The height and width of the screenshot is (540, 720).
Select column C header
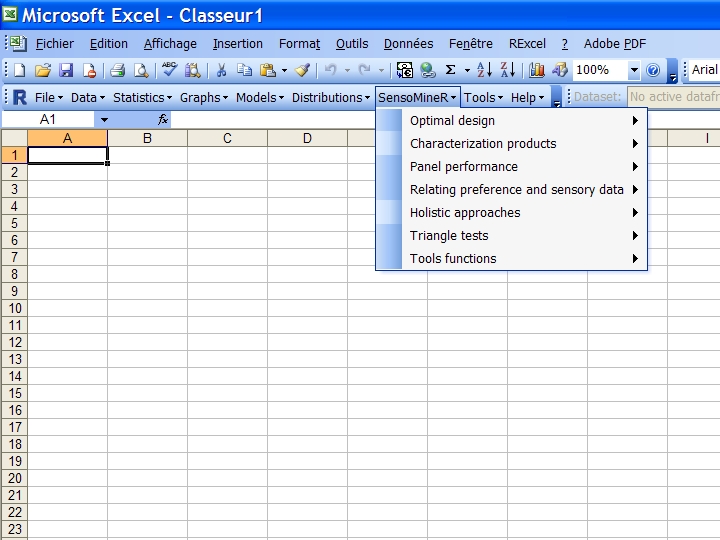click(227, 138)
